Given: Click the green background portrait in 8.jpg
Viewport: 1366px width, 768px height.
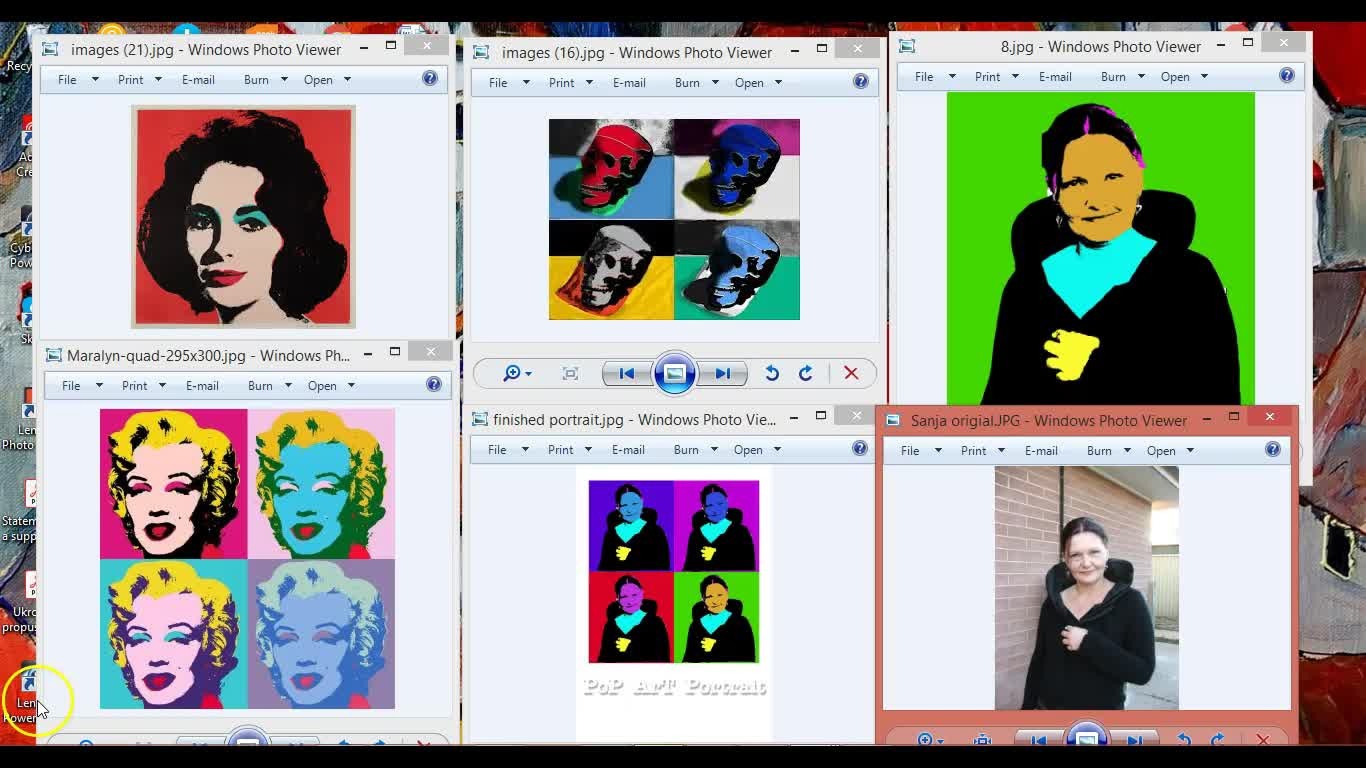Looking at the screenshot, I should pos(1101,248).
